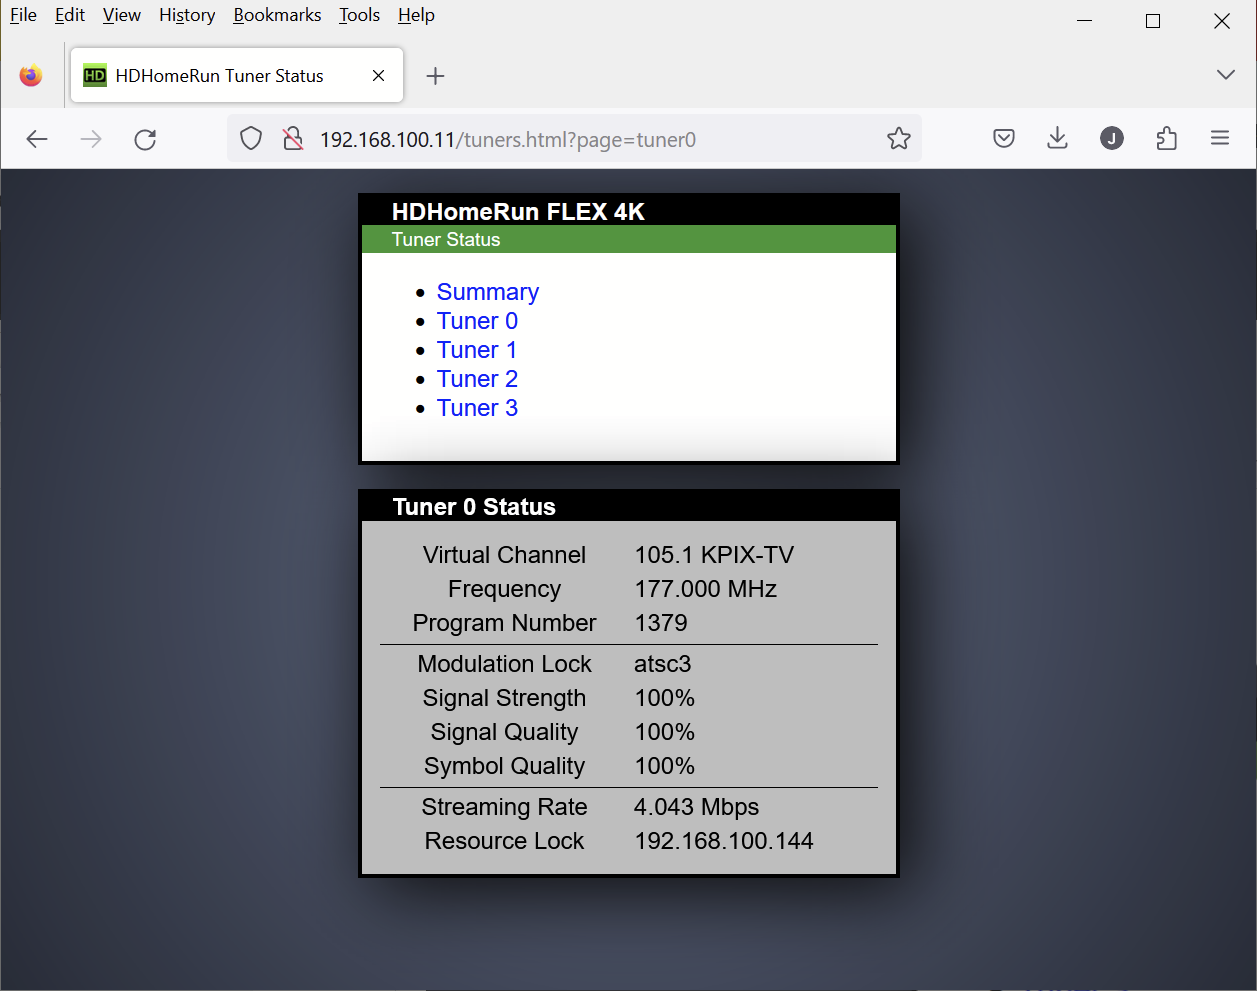Open the Tools menu
Image resolution: width=1257 pixels, height=991 pixels.
pyautogui.click(x=359, y=15)
